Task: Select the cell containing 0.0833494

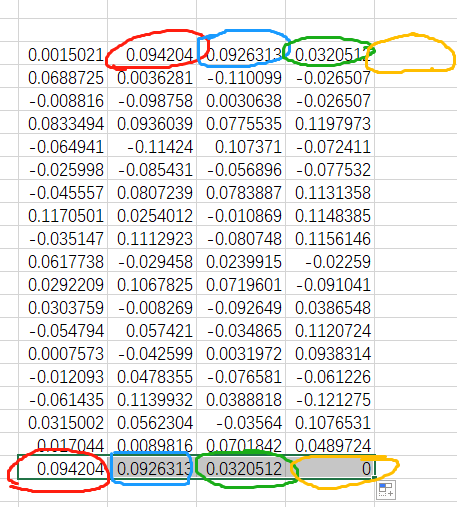Action: tap(63, 122)
